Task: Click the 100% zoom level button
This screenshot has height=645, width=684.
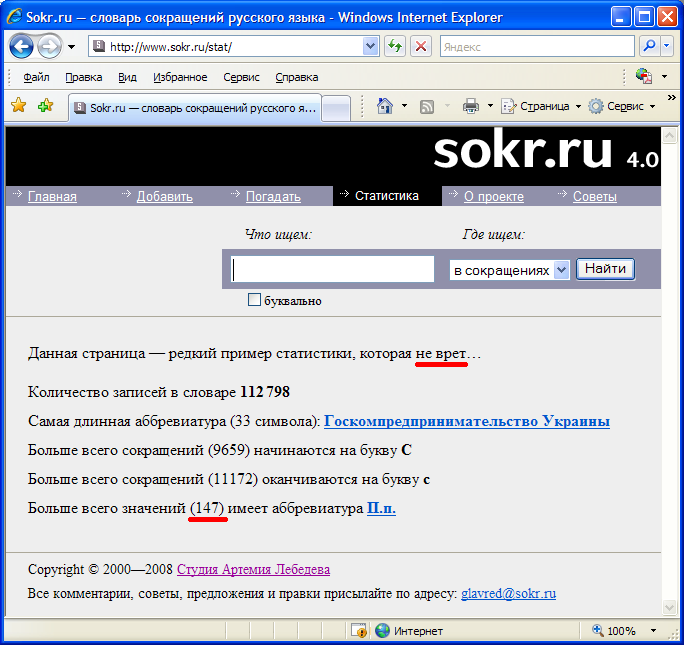Action: 614,631
